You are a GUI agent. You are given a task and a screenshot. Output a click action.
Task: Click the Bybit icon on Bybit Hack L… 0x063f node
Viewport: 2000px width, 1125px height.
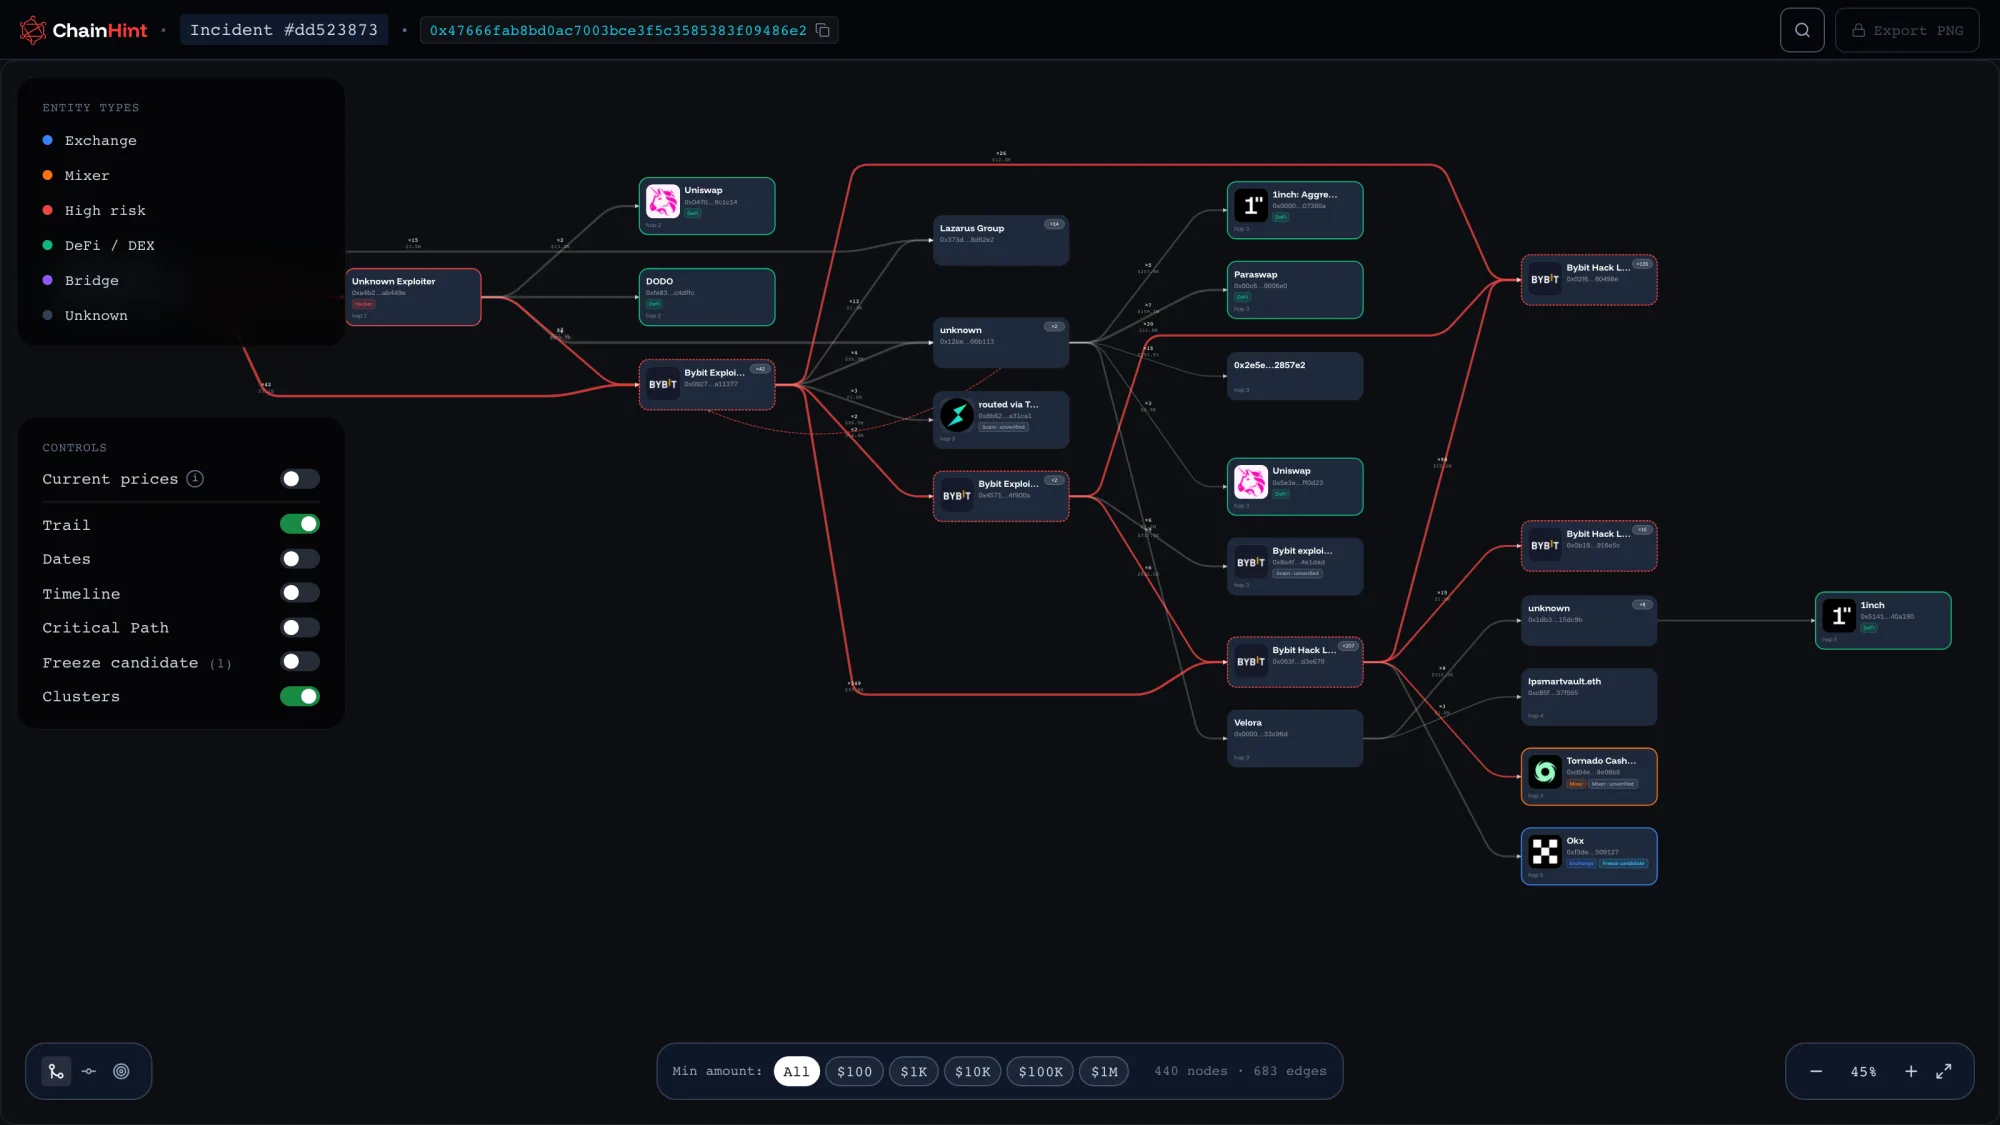pyautogui.click(x=1250, y=661)
